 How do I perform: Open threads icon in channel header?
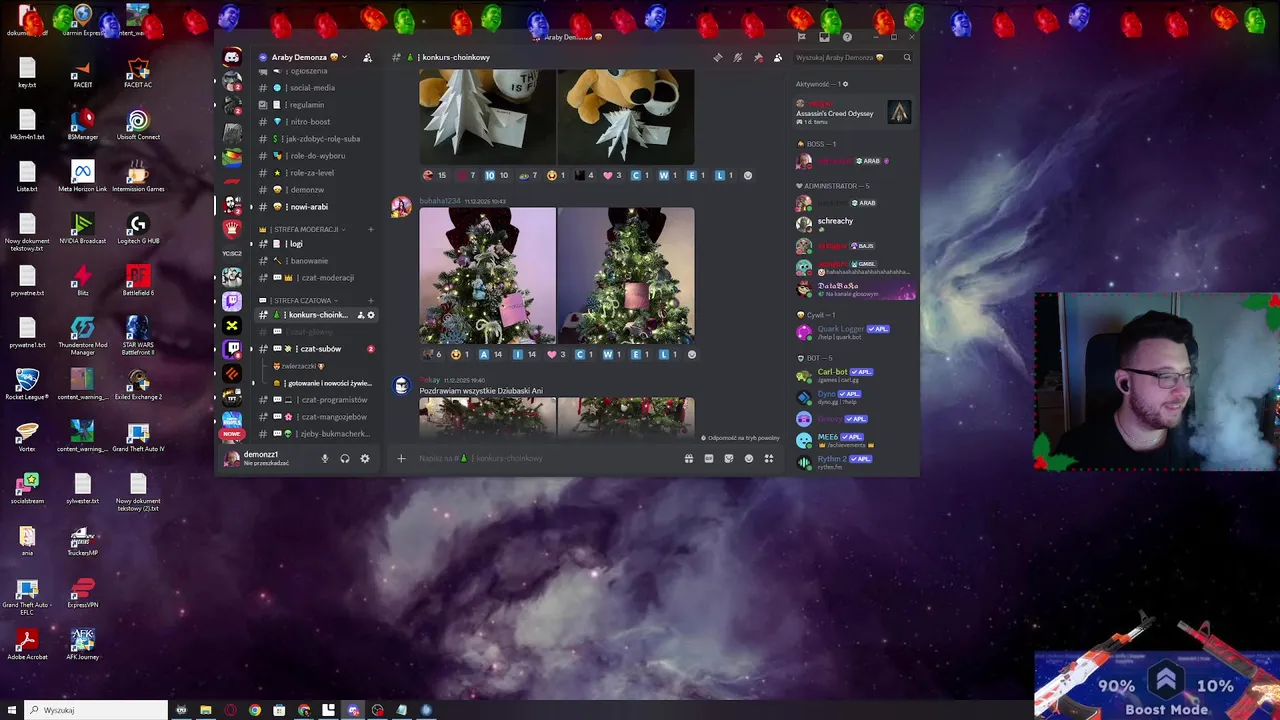tap(717, 57)
